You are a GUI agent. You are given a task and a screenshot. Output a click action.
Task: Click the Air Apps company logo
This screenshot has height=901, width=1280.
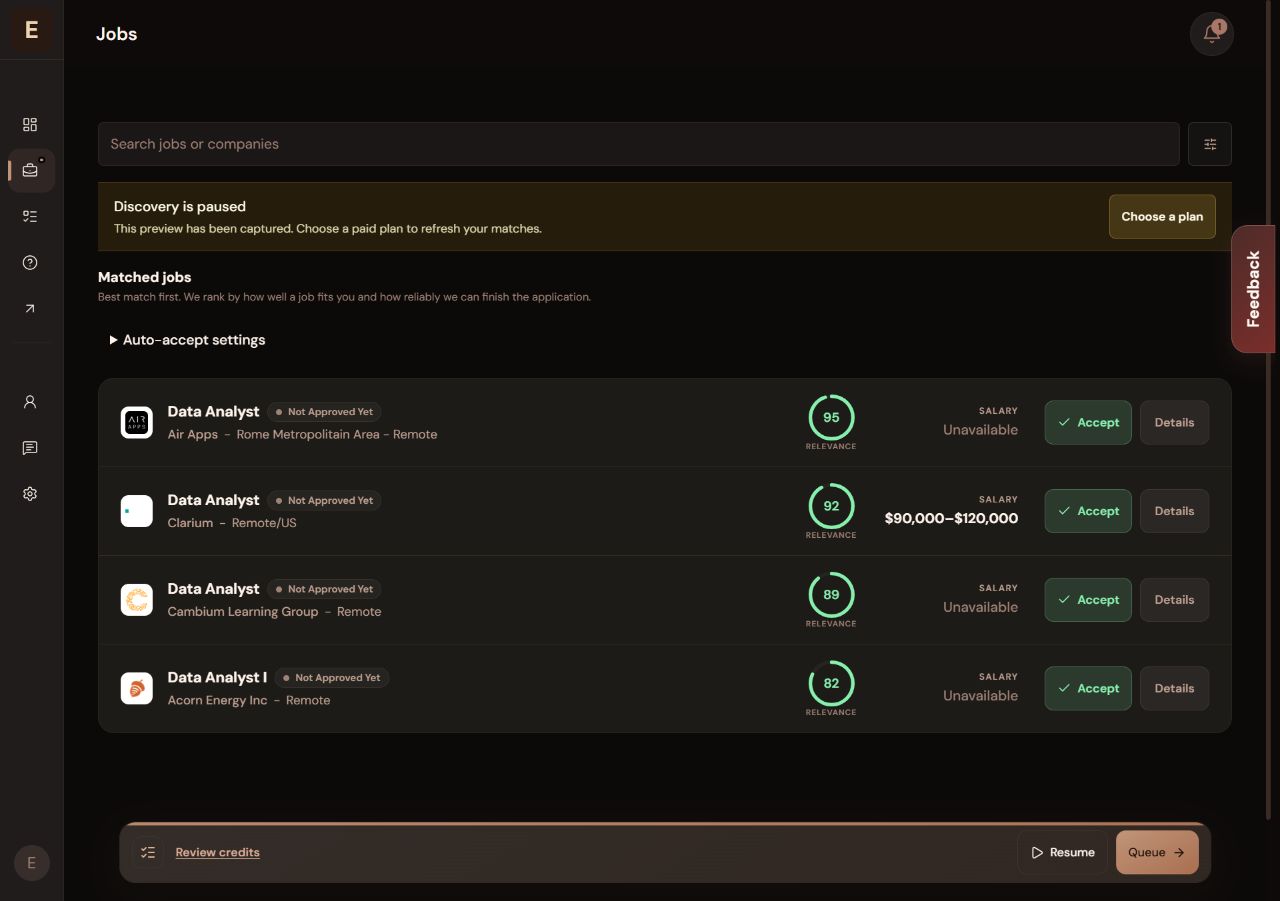point(137,423)
